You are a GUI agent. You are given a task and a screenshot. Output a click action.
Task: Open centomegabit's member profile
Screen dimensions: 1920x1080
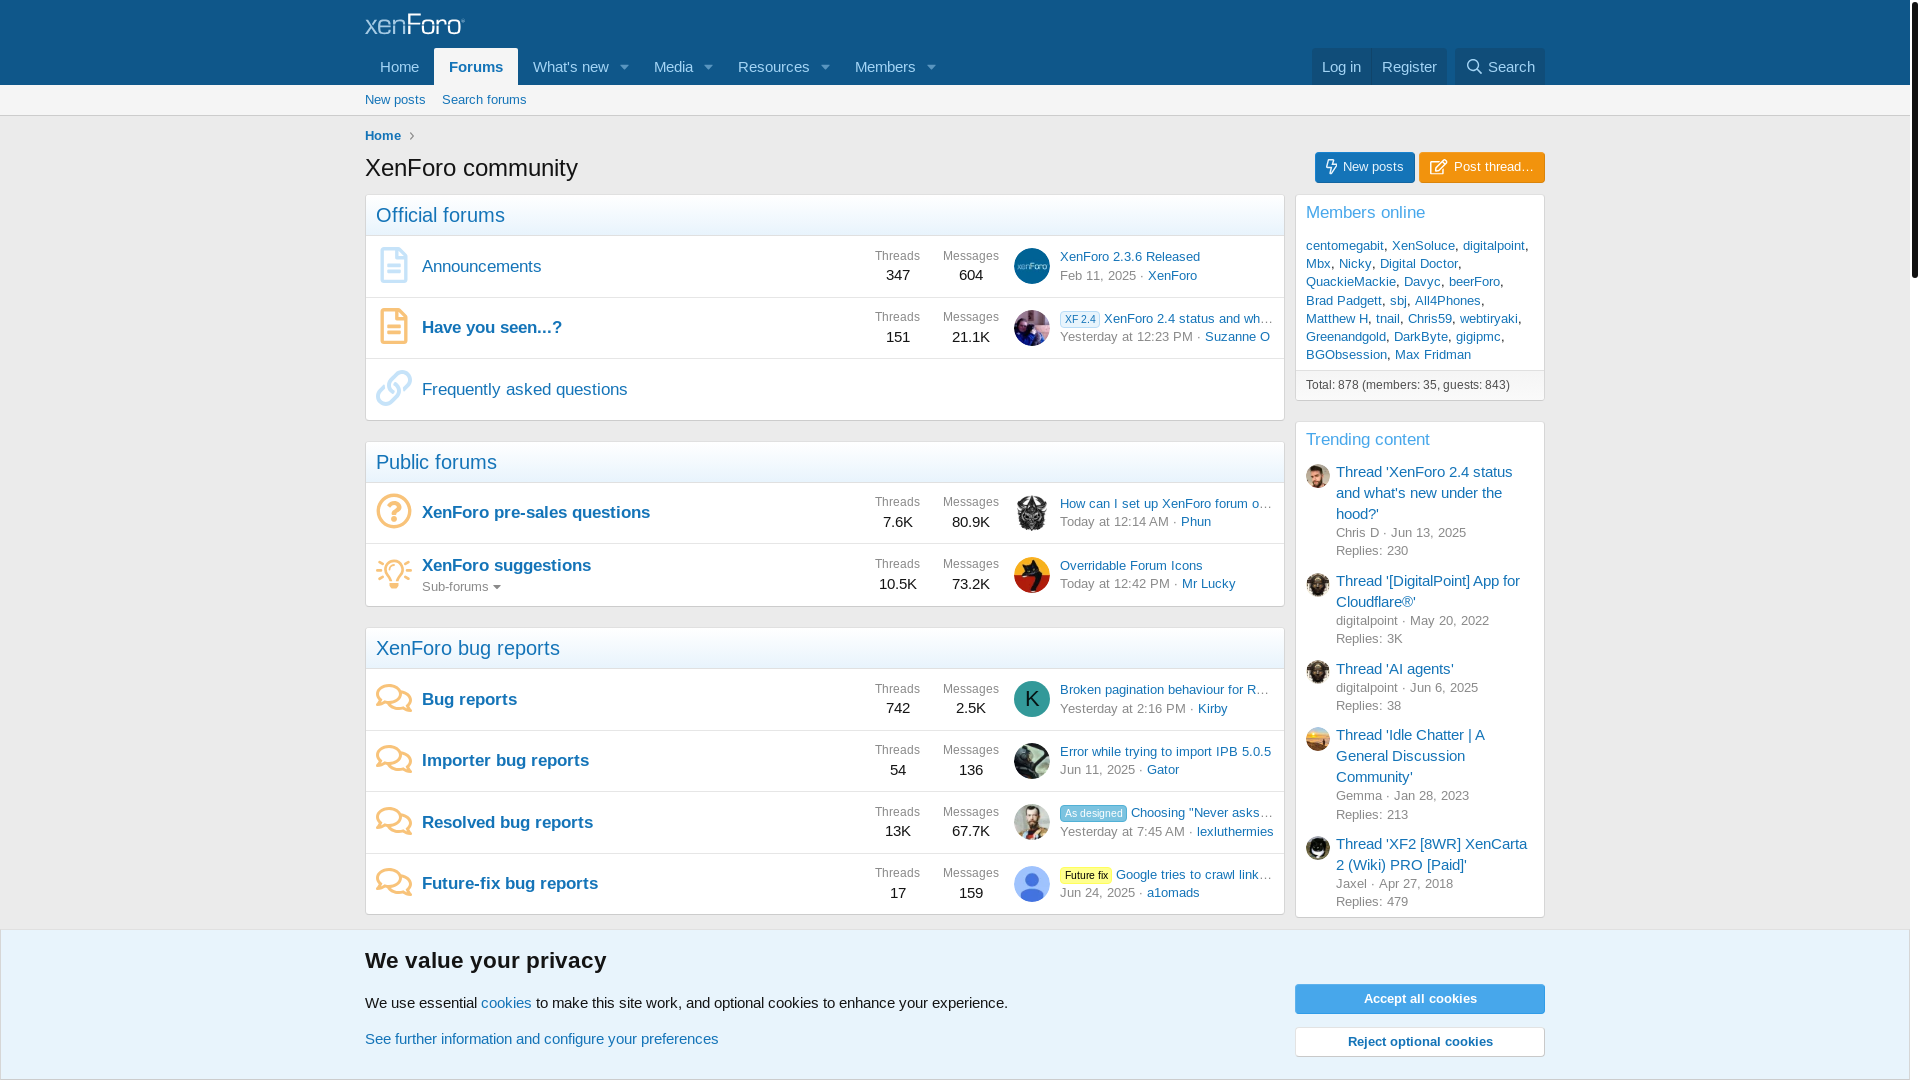click(x=1344, y=246)
